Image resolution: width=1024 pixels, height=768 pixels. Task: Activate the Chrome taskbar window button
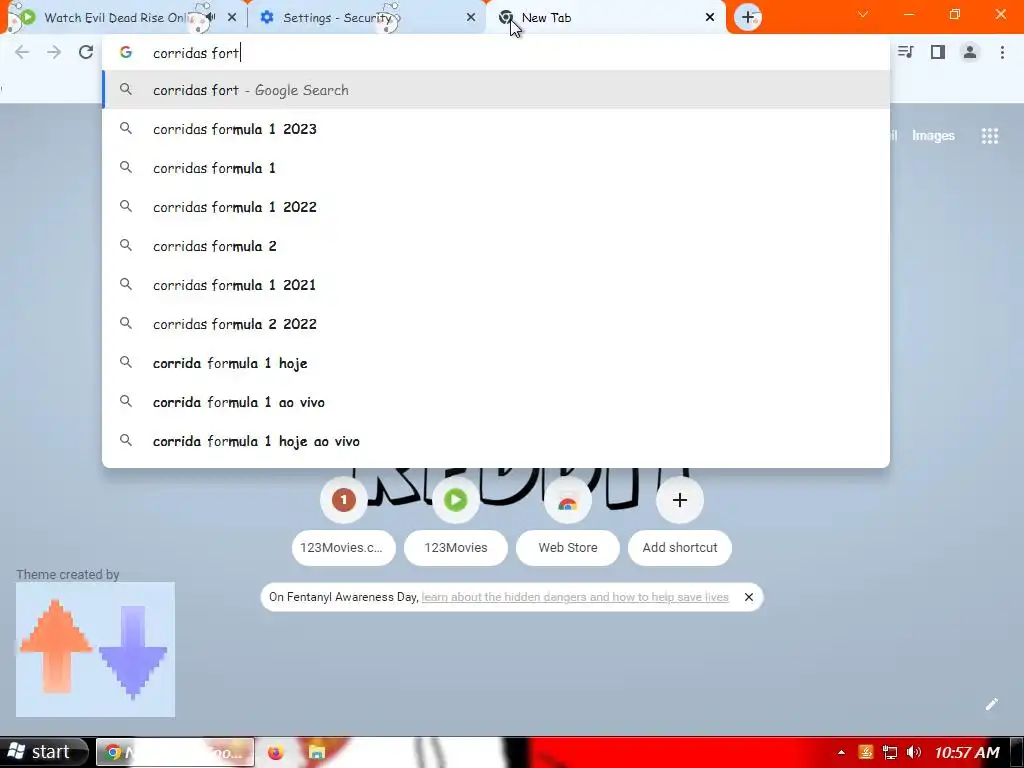175,752
